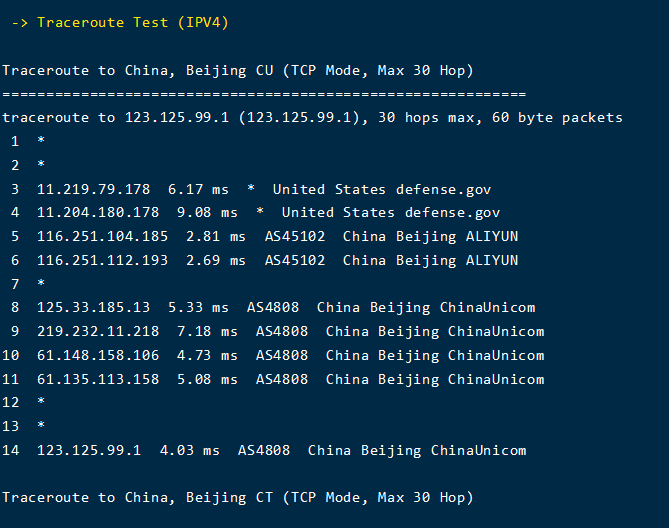Click the 'Traceroute Test (IPV4)' heading
The width and height of the screenshot is (669, 528).
click(133, 23)
